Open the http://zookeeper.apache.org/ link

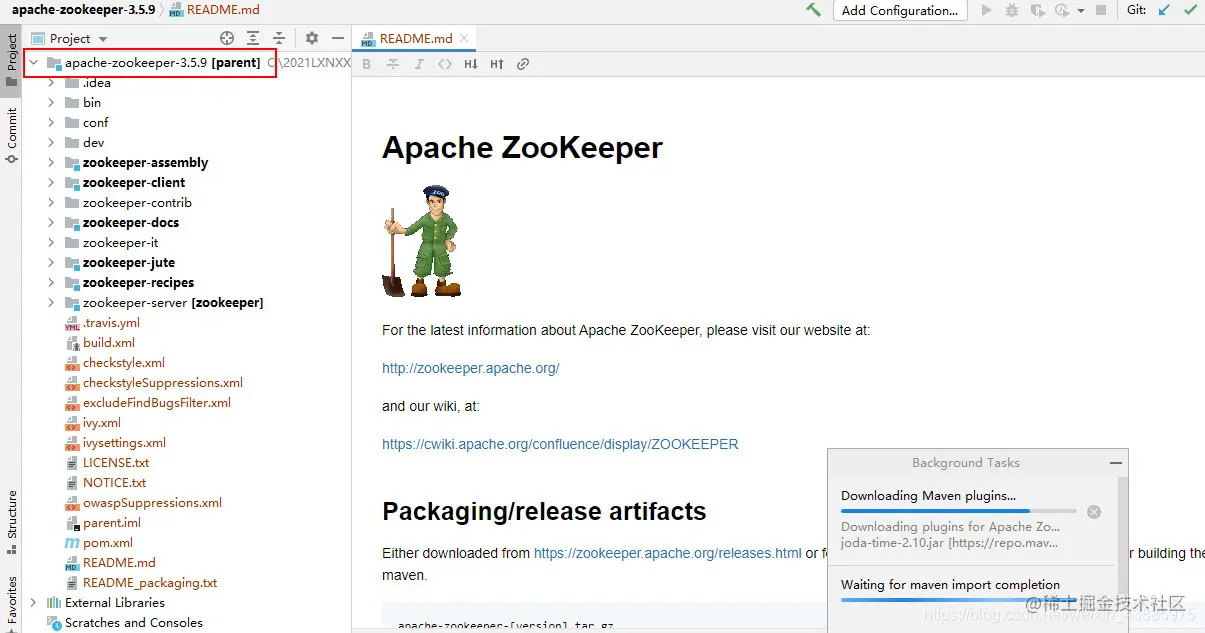click(470, 368)
